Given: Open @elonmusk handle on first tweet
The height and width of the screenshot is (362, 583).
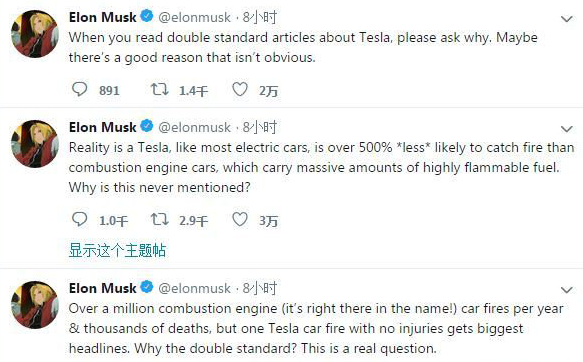Looking at the screenshot, I should [x=194, y=17].
